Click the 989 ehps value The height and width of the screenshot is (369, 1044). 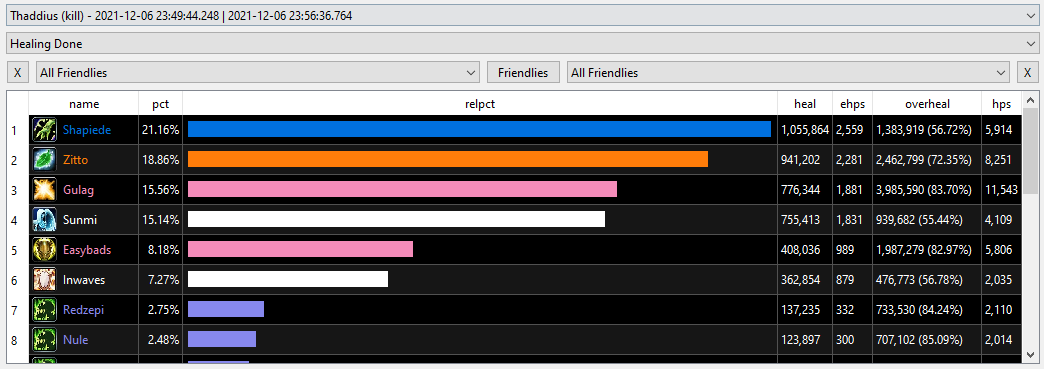pyautogui.click(x=846, y=250)
